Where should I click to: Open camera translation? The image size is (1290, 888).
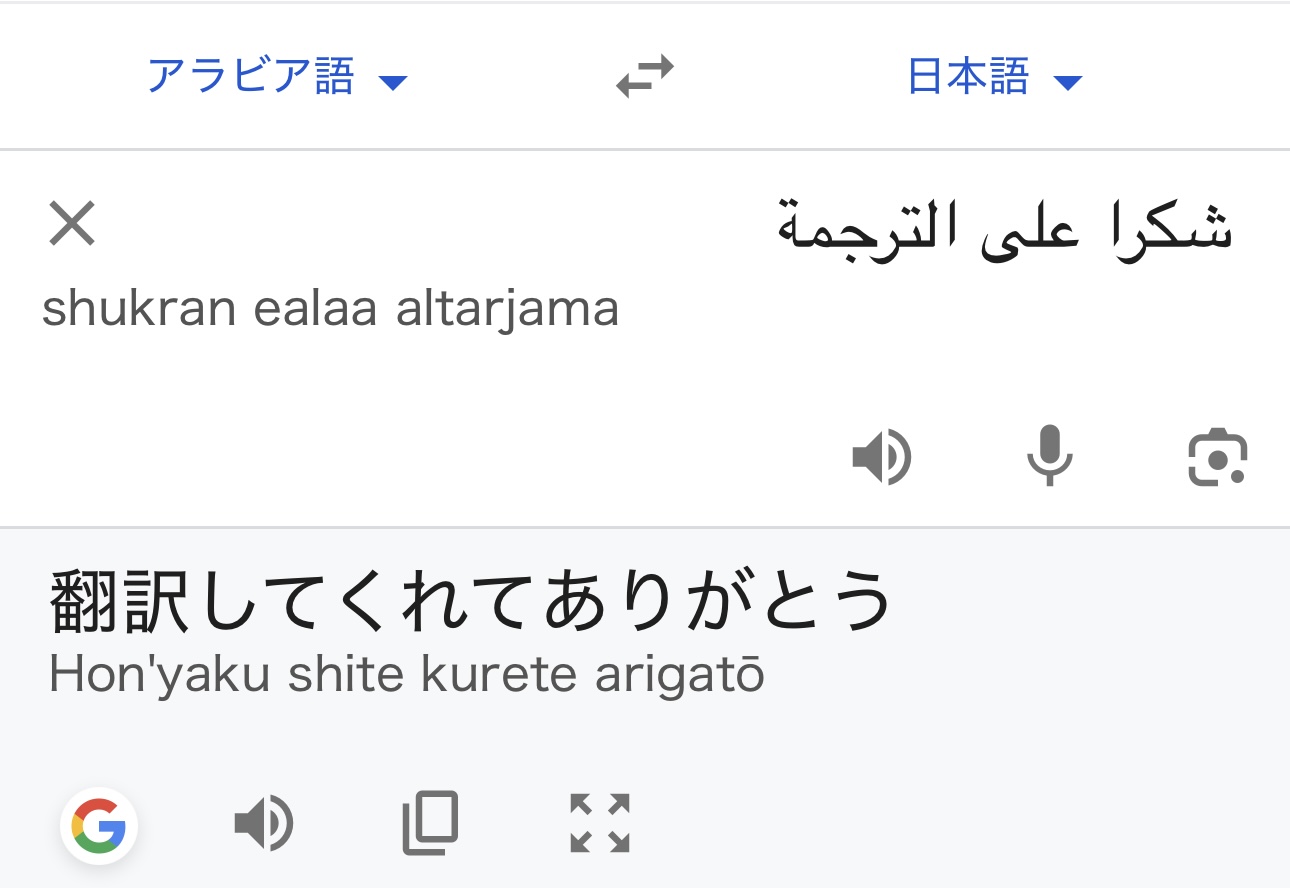tap(1217, 459)
